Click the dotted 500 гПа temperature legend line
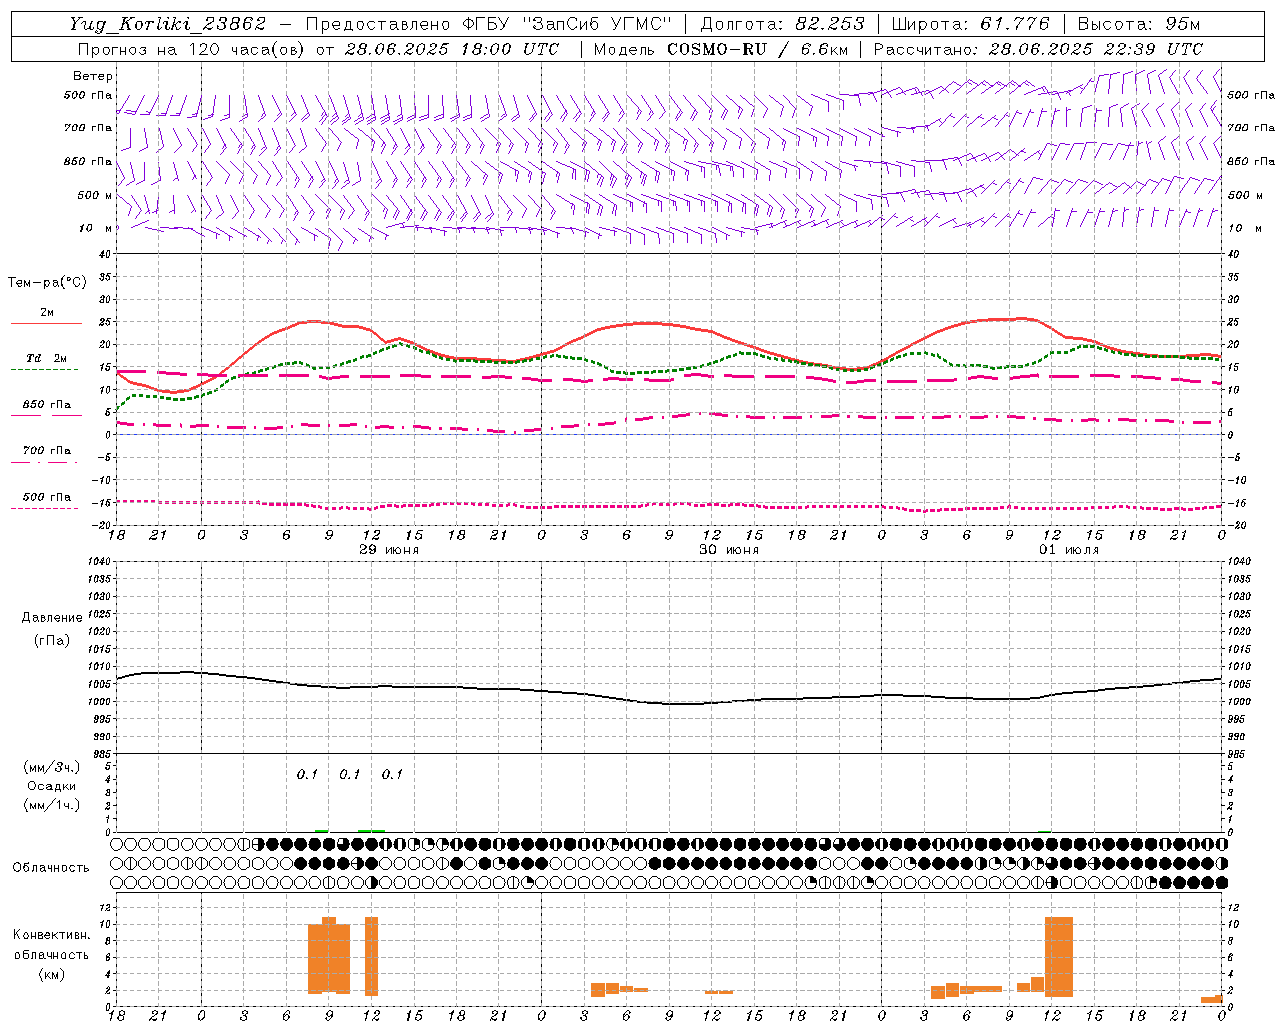1280x1024 pixels. 44,509
